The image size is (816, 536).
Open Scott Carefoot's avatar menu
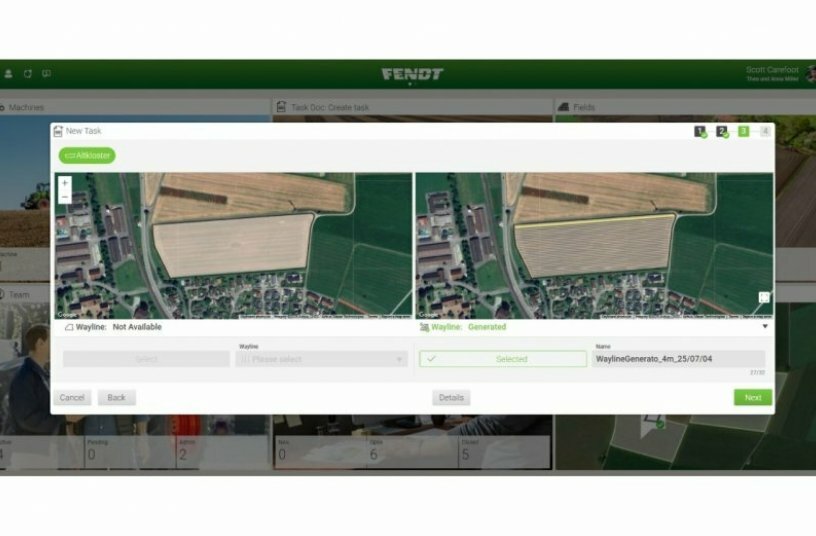point(810,74)
